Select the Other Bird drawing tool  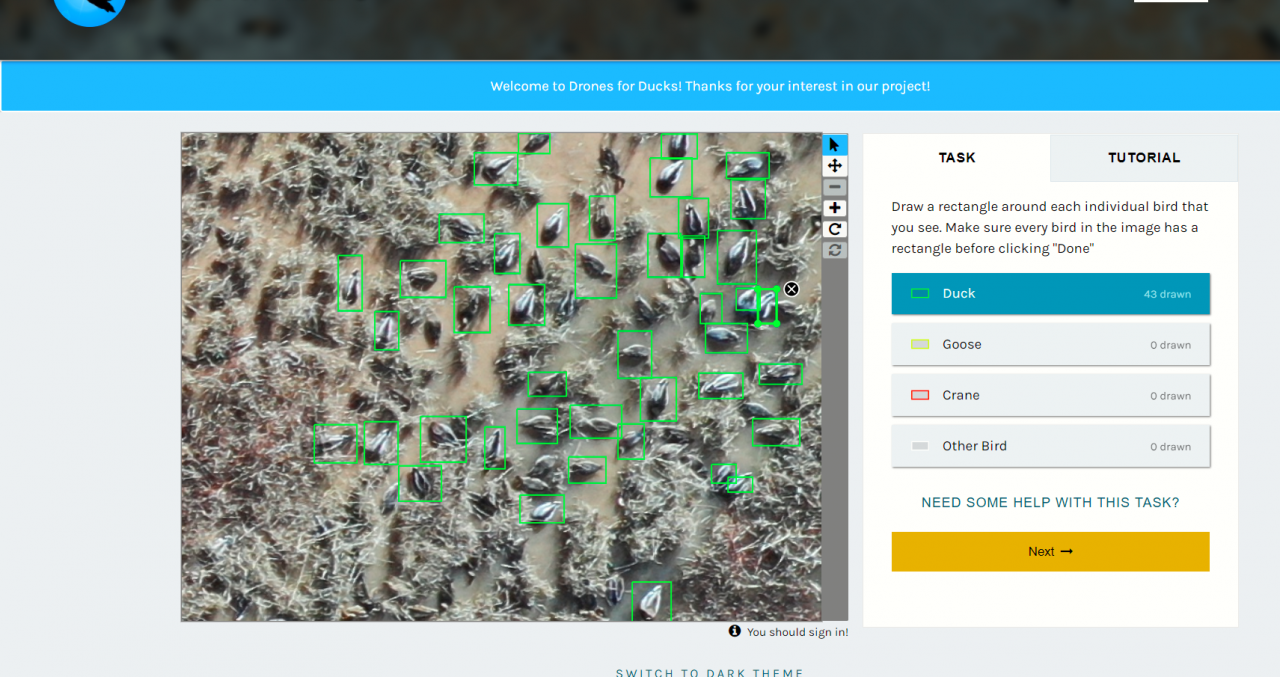1051,447
